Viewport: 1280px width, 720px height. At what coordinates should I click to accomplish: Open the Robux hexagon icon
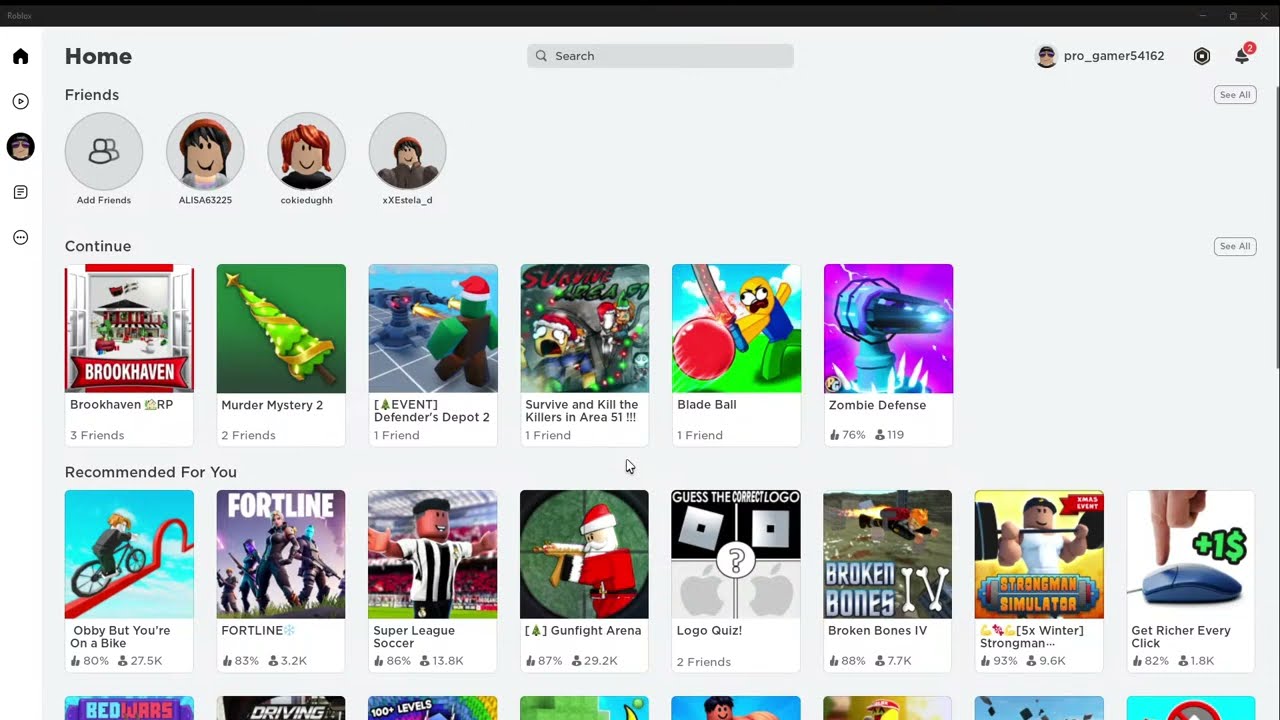click(x=1202, y=56)
